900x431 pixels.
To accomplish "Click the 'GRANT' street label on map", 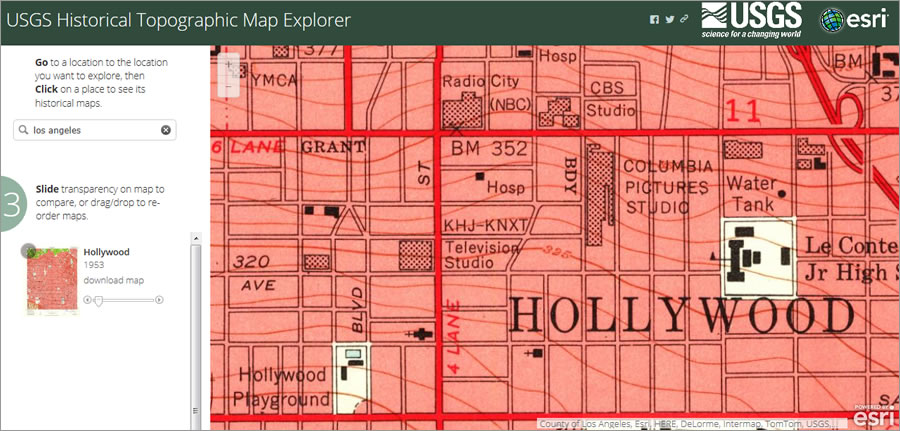I will pyautogui.click(x=333, y=147).
